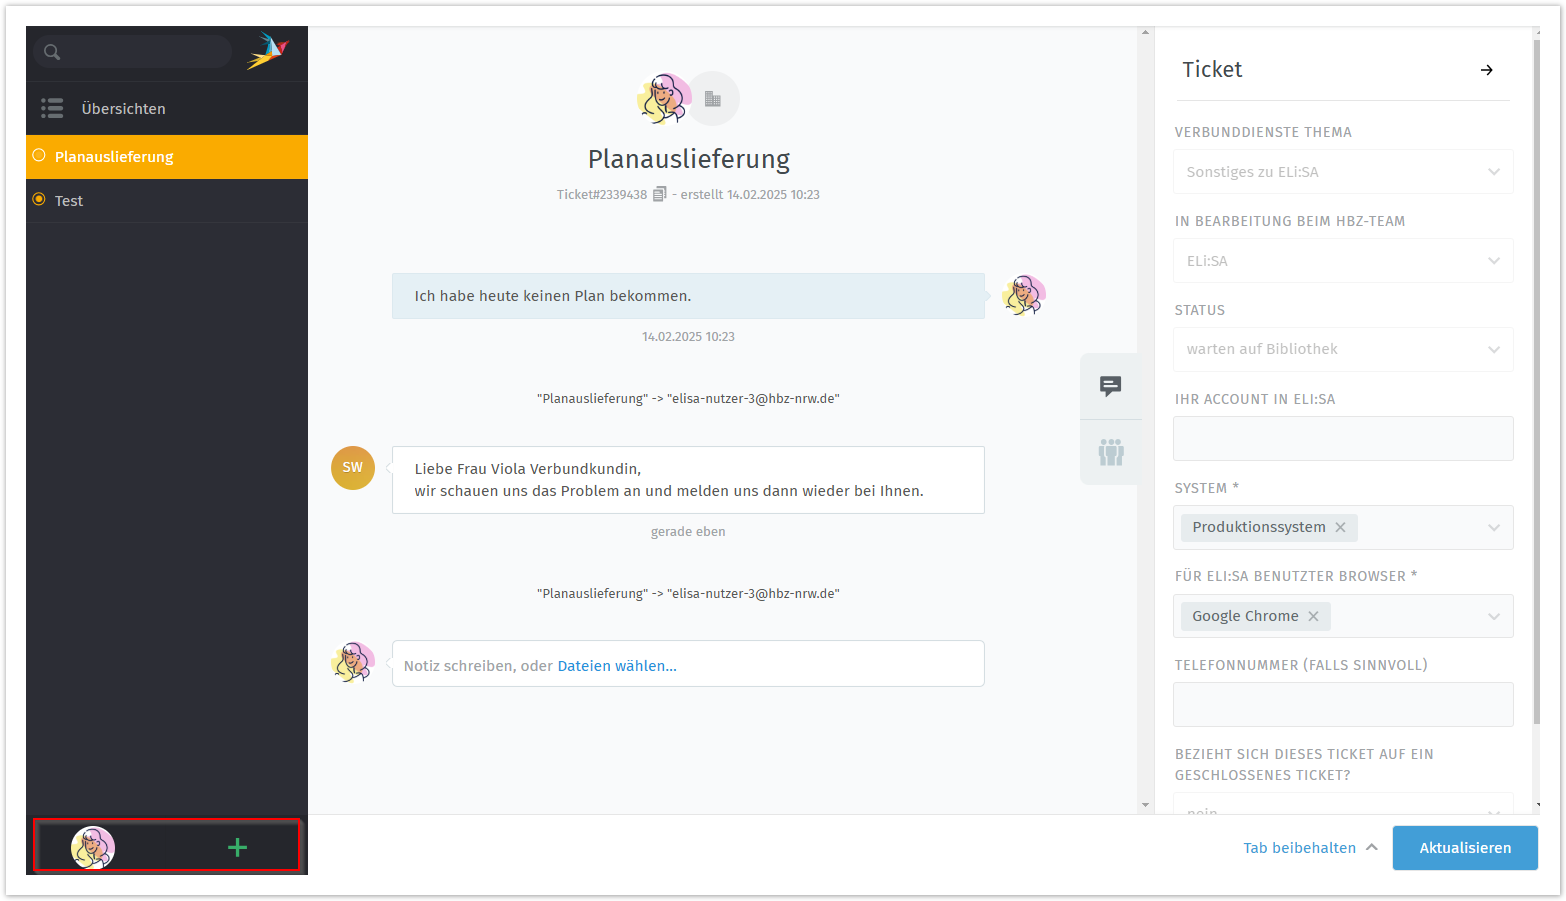Click the green plus new-ticket icon

click(x=237, y=848)
